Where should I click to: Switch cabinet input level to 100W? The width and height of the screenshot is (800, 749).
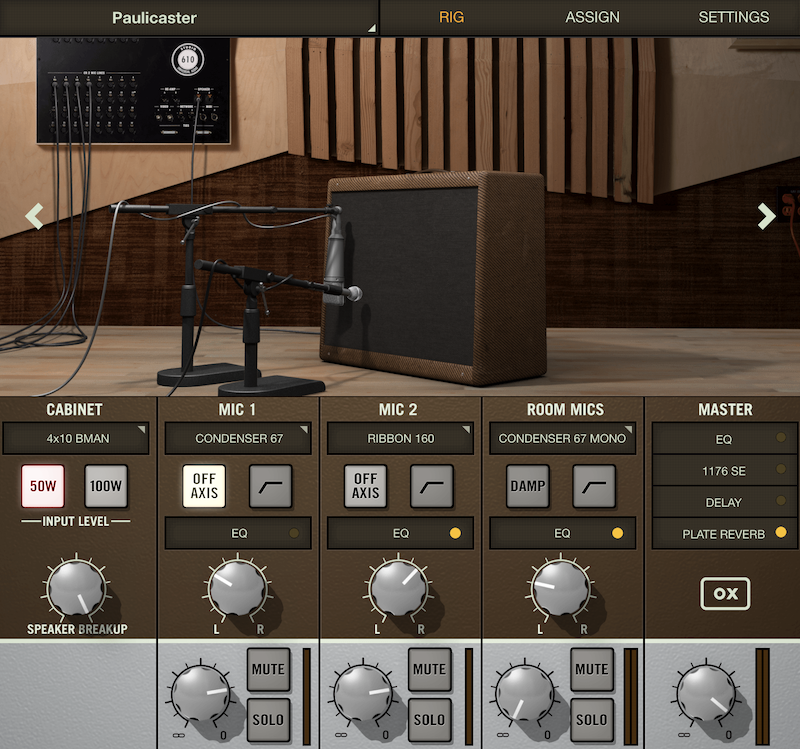coord(106,486)
